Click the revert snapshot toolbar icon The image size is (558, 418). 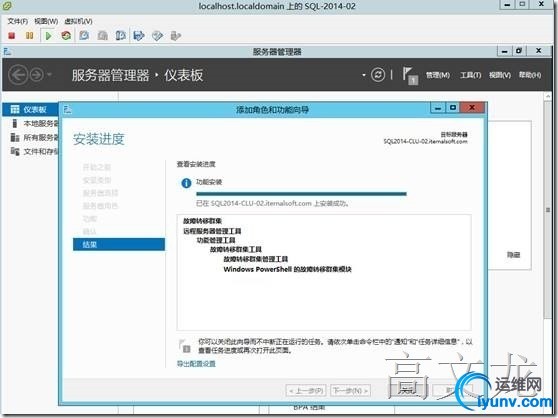pos(103,36)
